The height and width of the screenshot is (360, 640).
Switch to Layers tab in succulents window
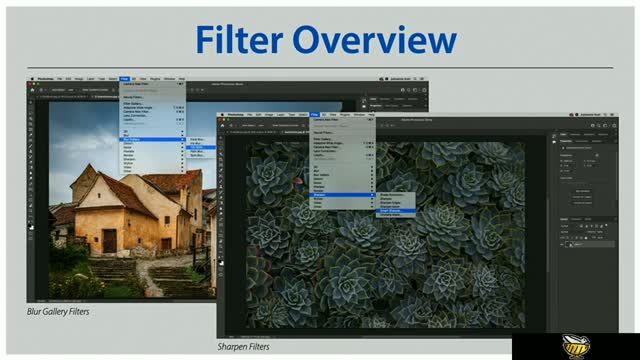point(564,219)
